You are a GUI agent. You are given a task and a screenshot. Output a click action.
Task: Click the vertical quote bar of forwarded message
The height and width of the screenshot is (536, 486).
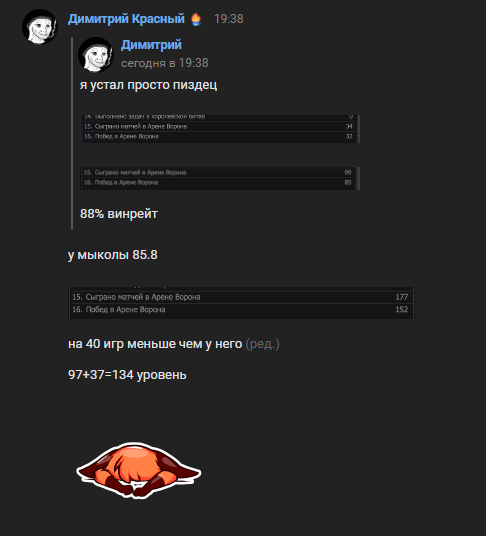pos(72,133)
